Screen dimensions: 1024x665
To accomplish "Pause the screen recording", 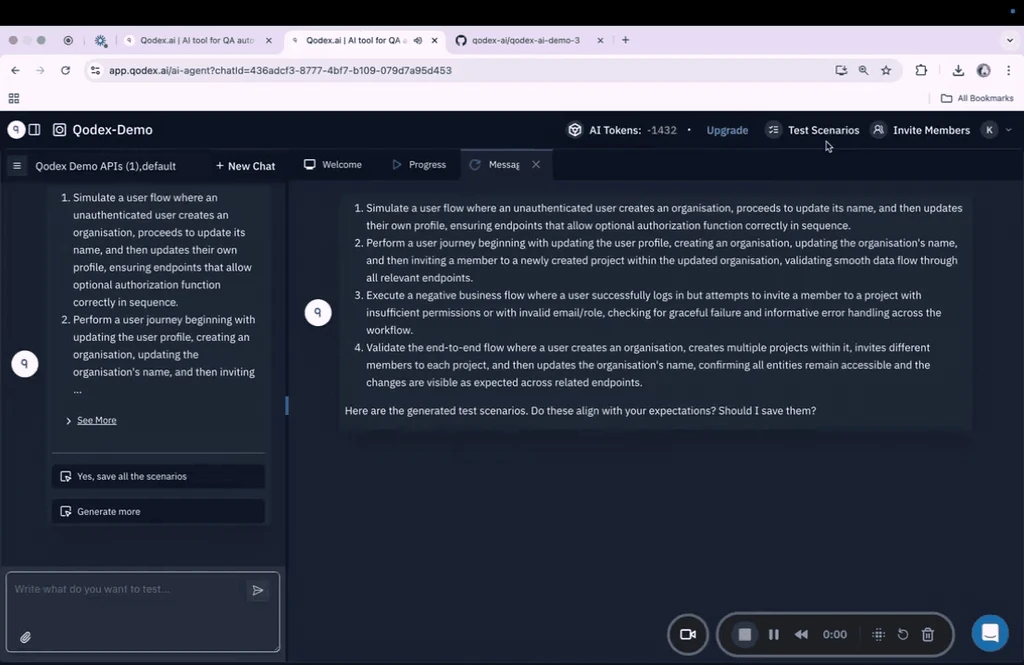I will 773,634.
